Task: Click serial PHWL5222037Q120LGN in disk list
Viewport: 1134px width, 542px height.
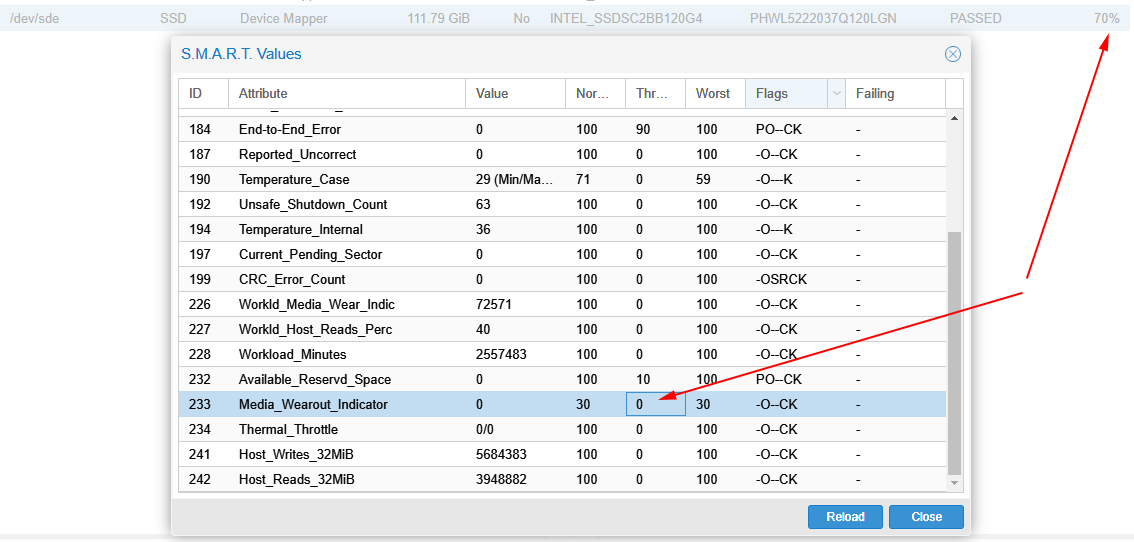Action: 823,19
